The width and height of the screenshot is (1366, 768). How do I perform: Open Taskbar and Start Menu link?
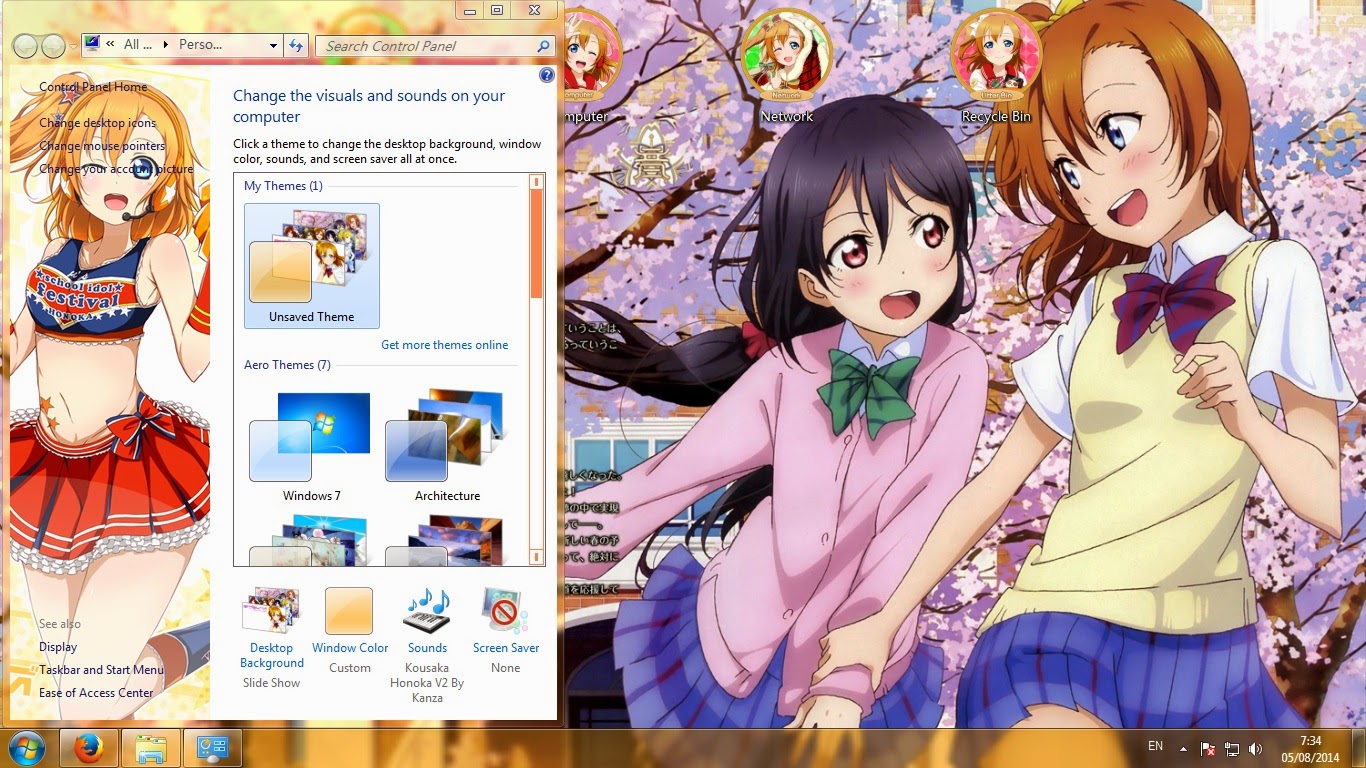tap(102, 670)
